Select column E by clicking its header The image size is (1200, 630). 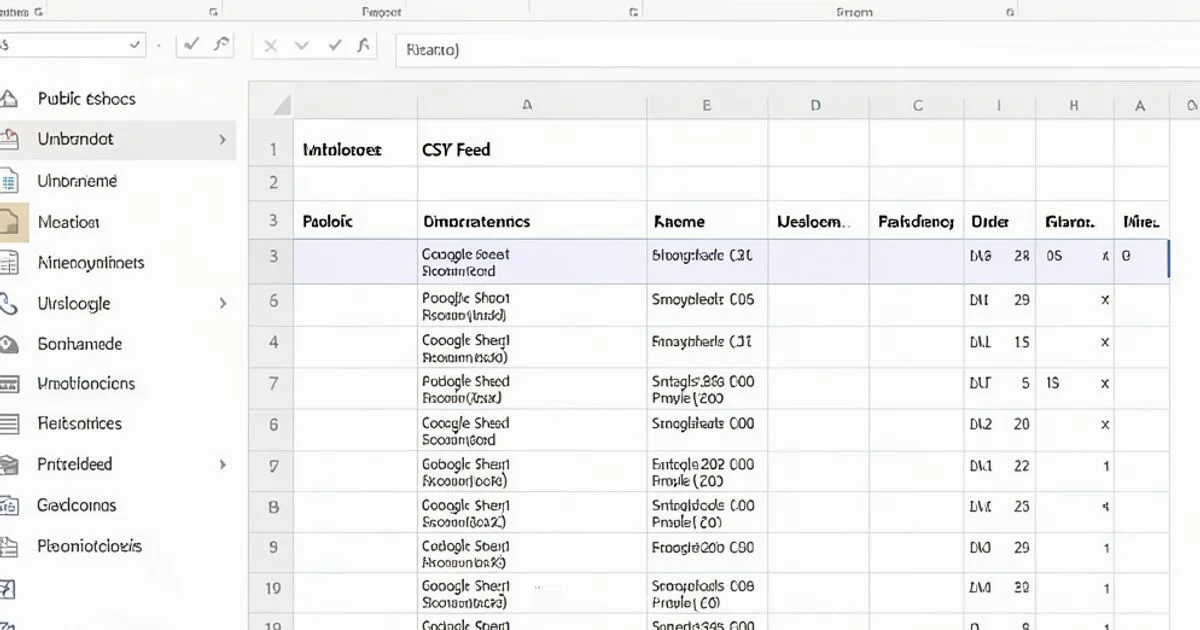706,103
